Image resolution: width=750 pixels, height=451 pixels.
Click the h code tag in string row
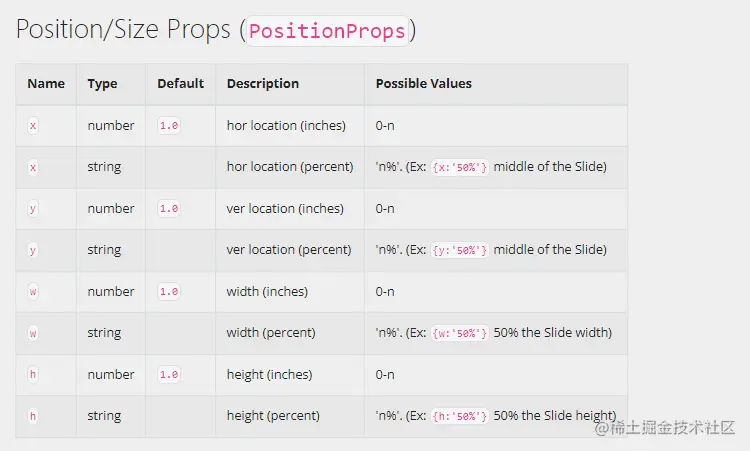[33, 416]
